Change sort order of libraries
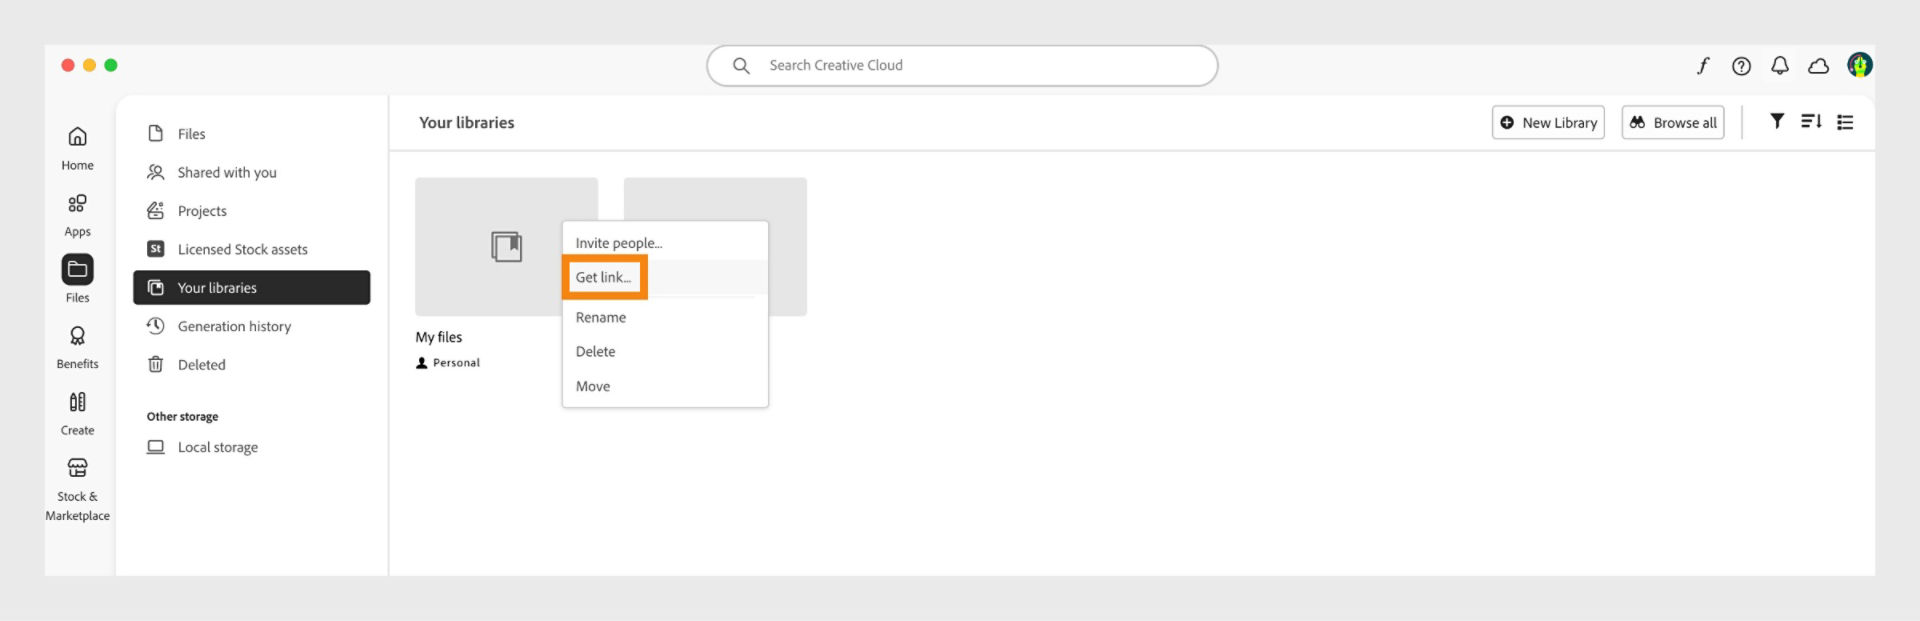Screen dimensions: 1920x621 [x=1811, y=121]
